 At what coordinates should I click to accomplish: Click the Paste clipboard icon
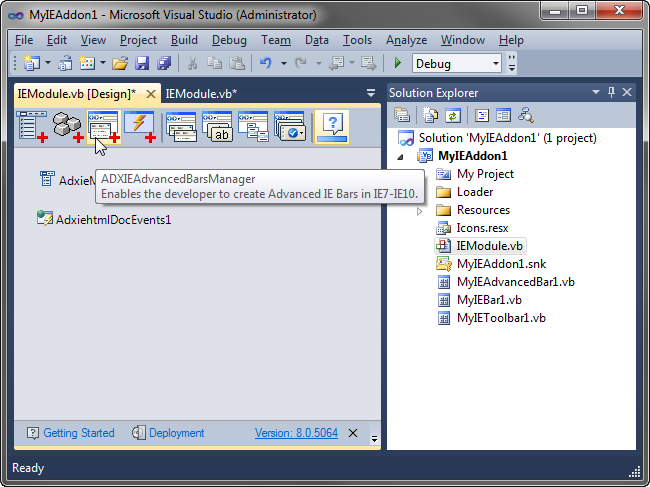point(237,63)
